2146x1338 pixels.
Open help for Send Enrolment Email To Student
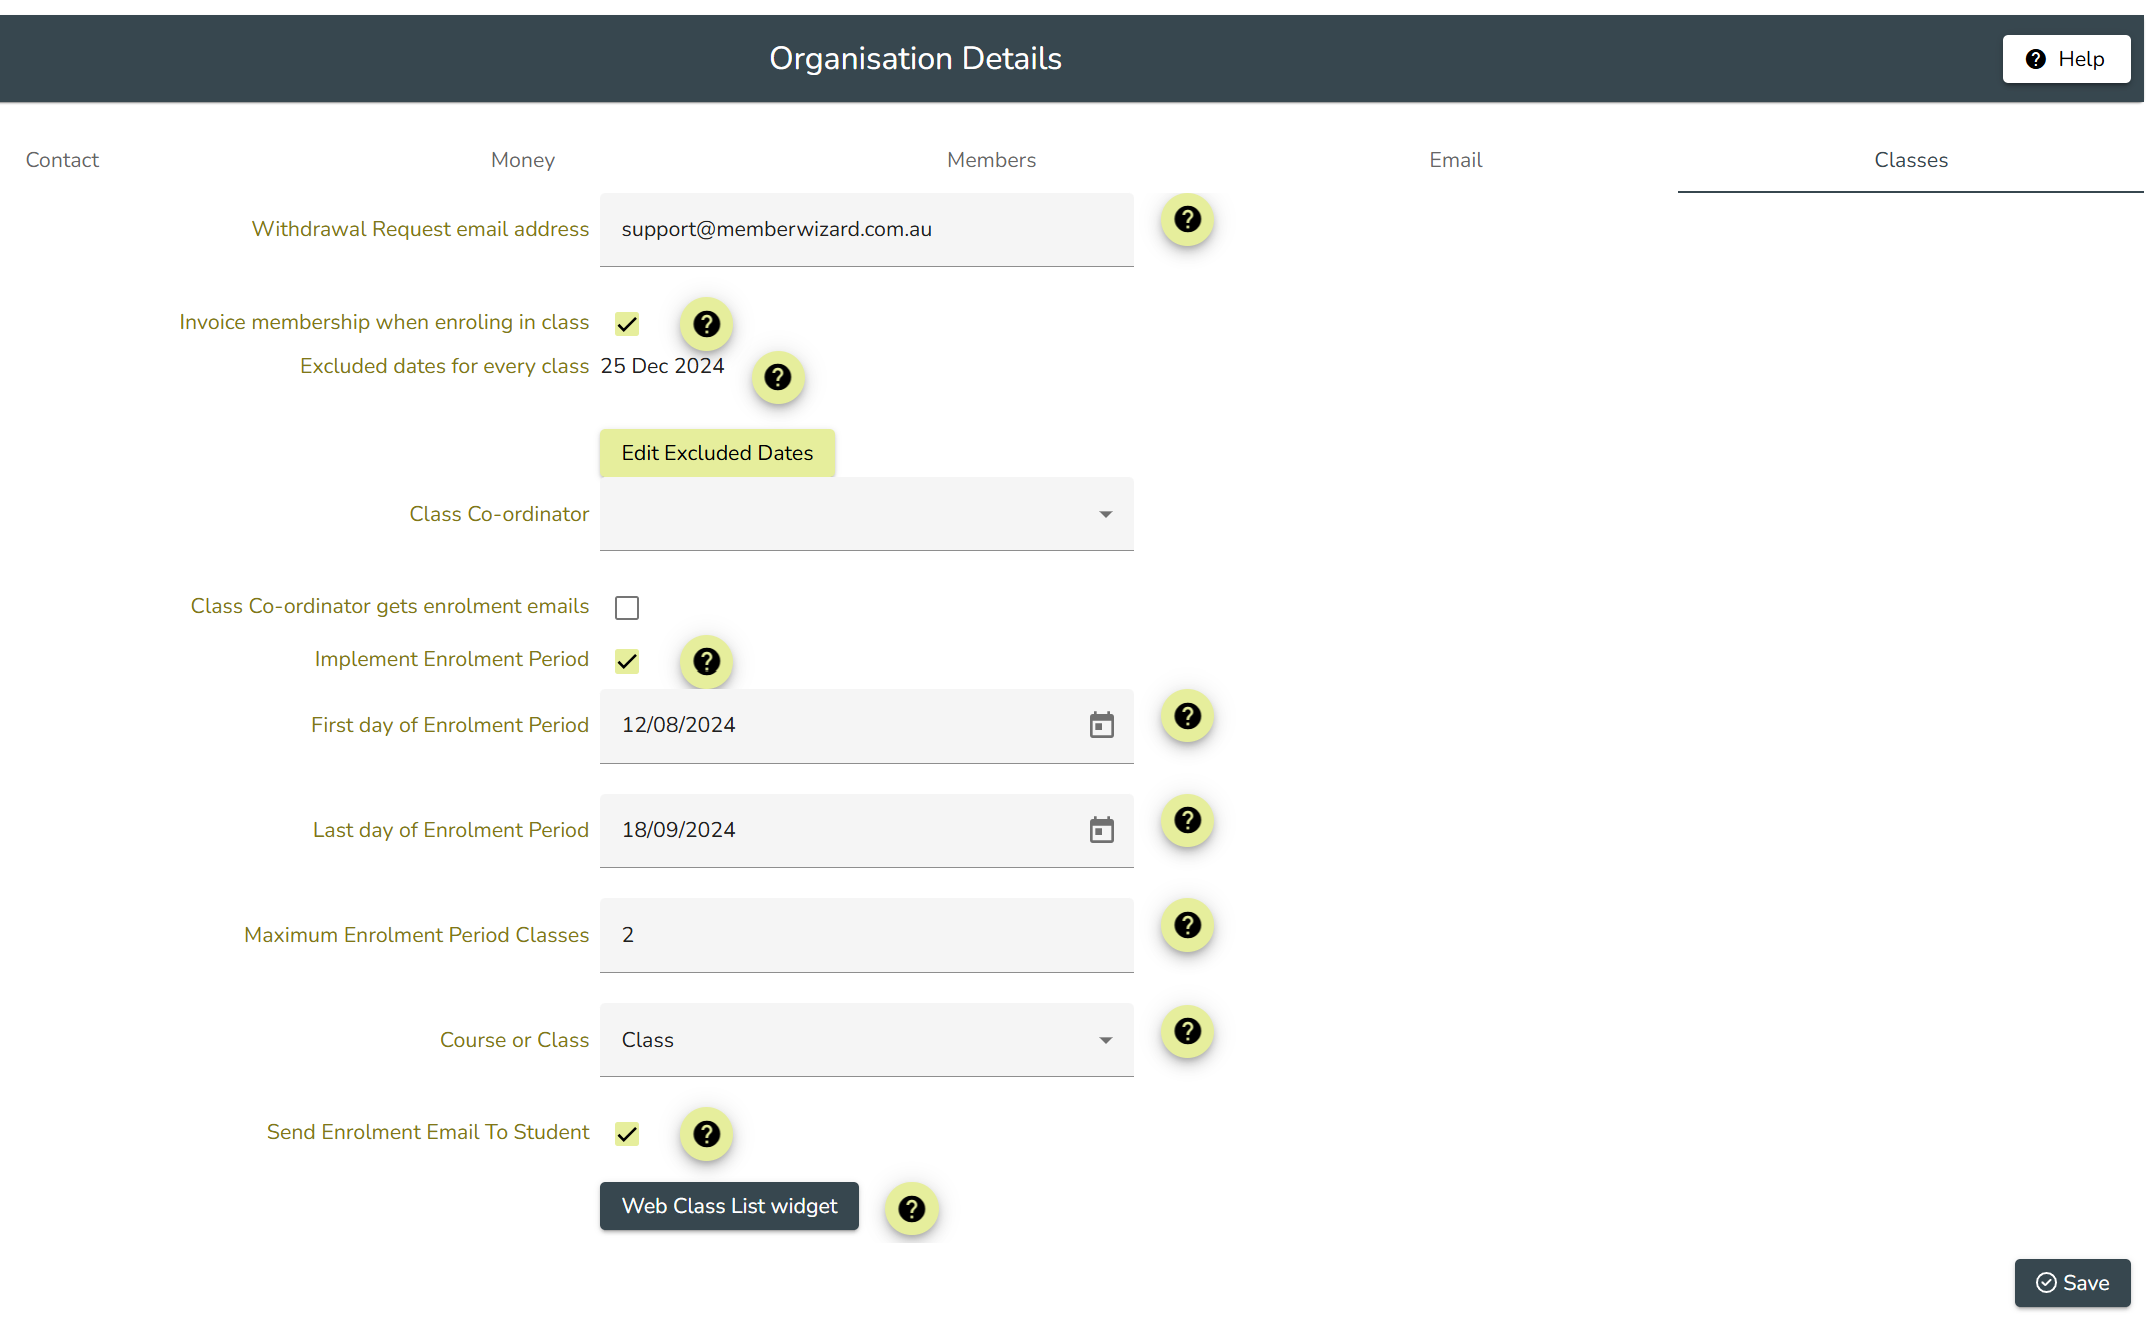click(706, 1134)
